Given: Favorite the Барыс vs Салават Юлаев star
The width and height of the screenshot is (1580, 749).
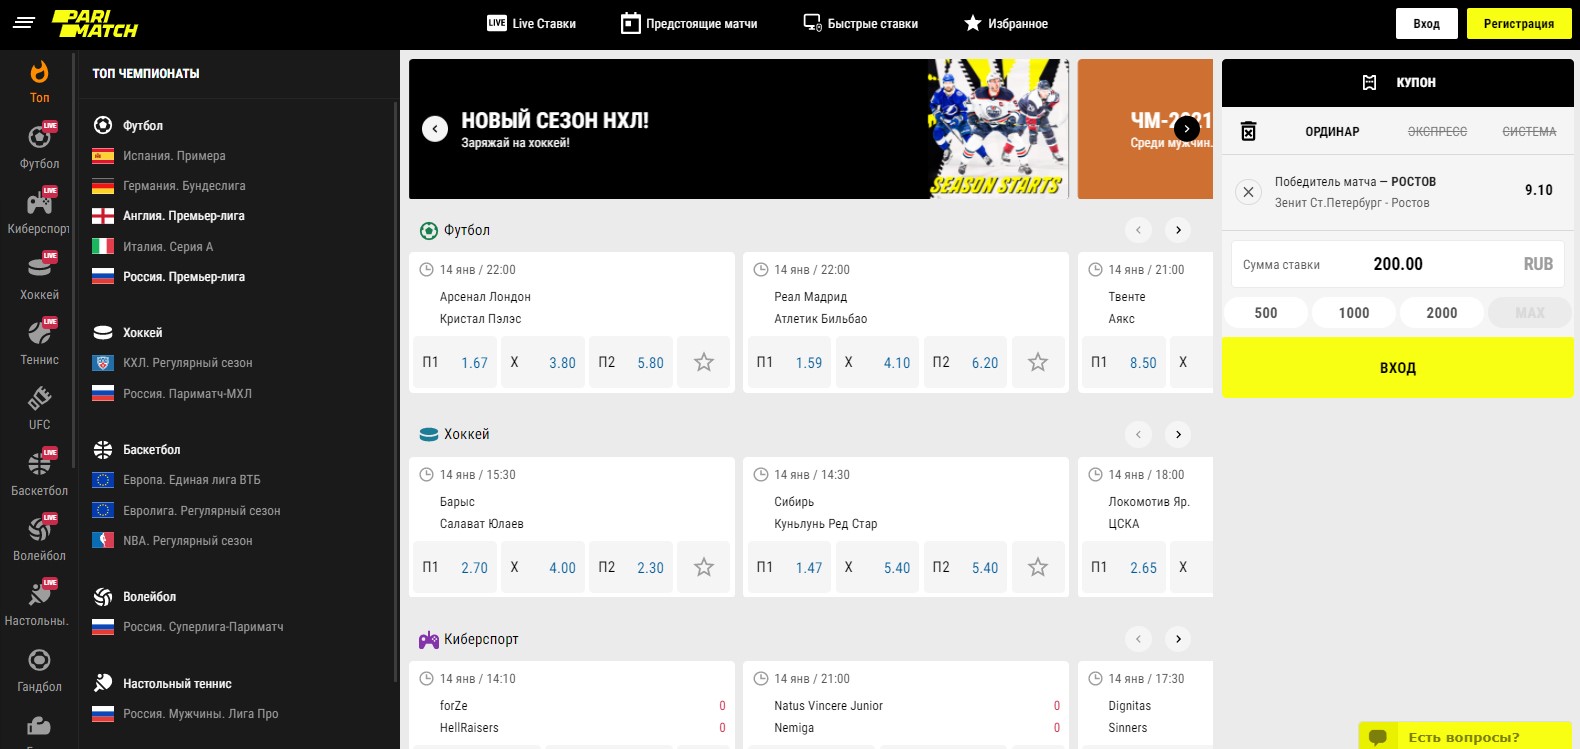Looking at the screenshot, I should tap(704, 567).
